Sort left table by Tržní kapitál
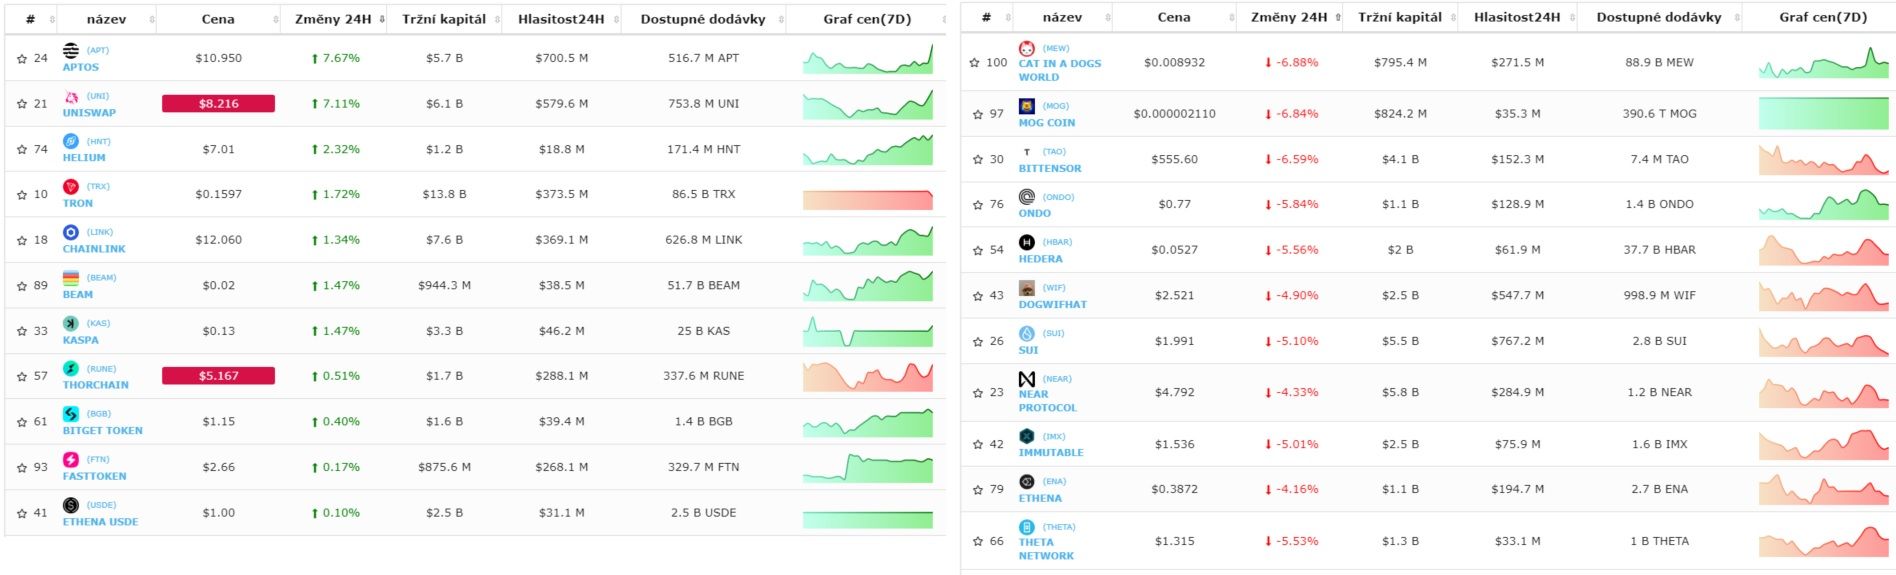 (444, 19)
